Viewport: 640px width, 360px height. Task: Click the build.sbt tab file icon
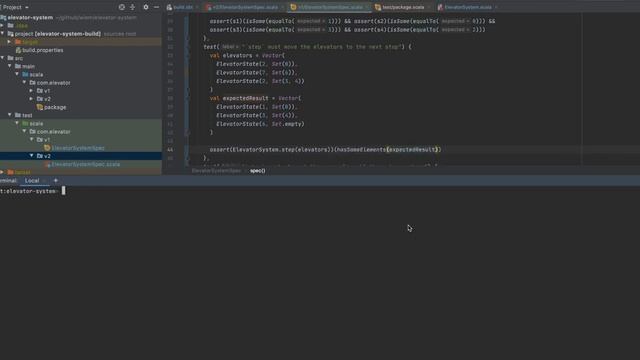(169, 7)
